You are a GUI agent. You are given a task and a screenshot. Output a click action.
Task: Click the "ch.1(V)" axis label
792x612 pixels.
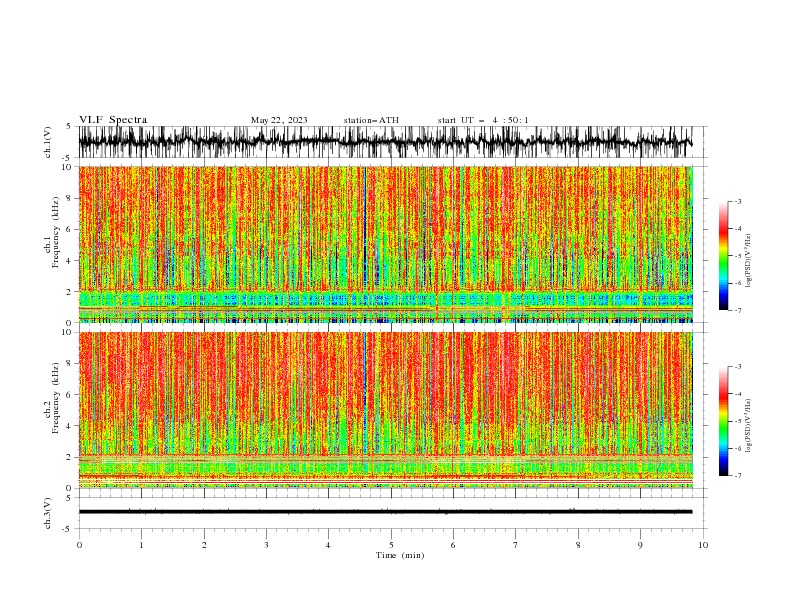pyautogui.click(x=48, y=142)
